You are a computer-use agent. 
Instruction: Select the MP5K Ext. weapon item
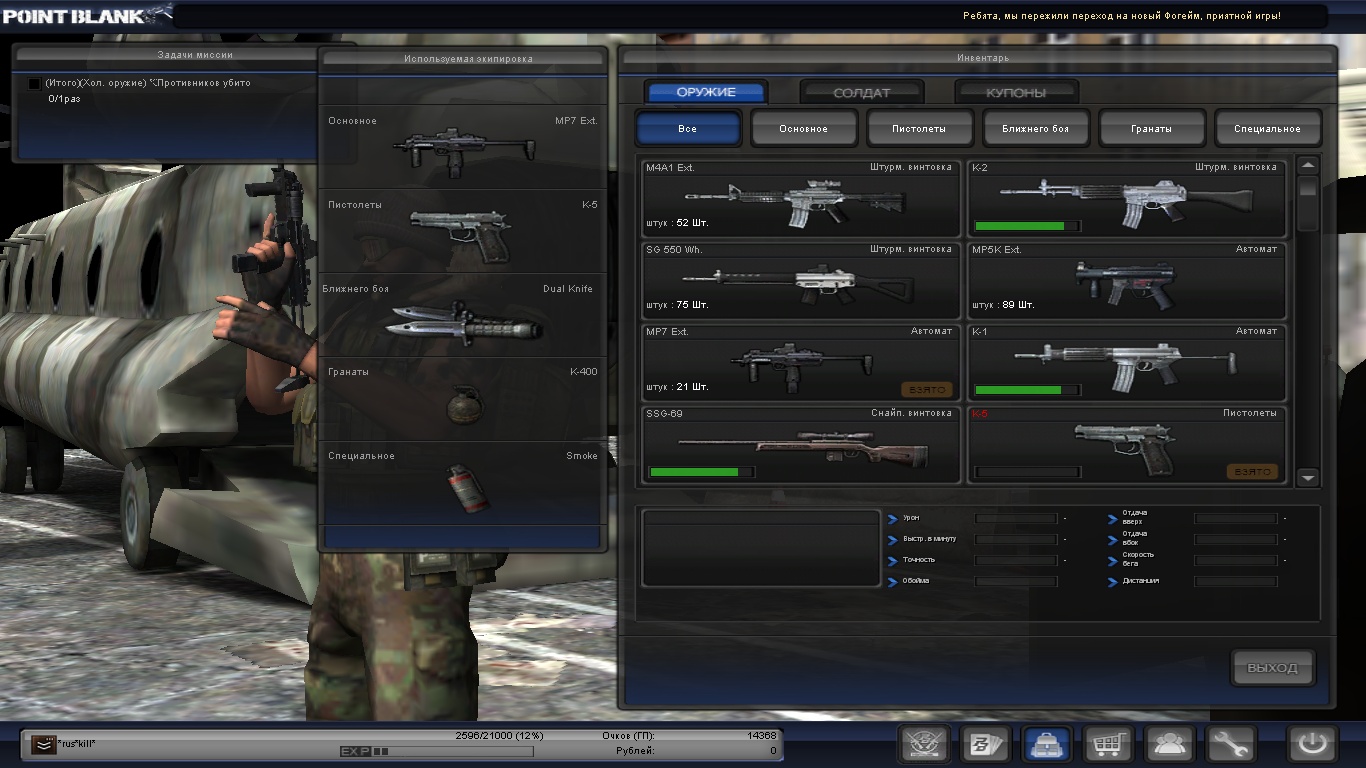point(1127,280)
